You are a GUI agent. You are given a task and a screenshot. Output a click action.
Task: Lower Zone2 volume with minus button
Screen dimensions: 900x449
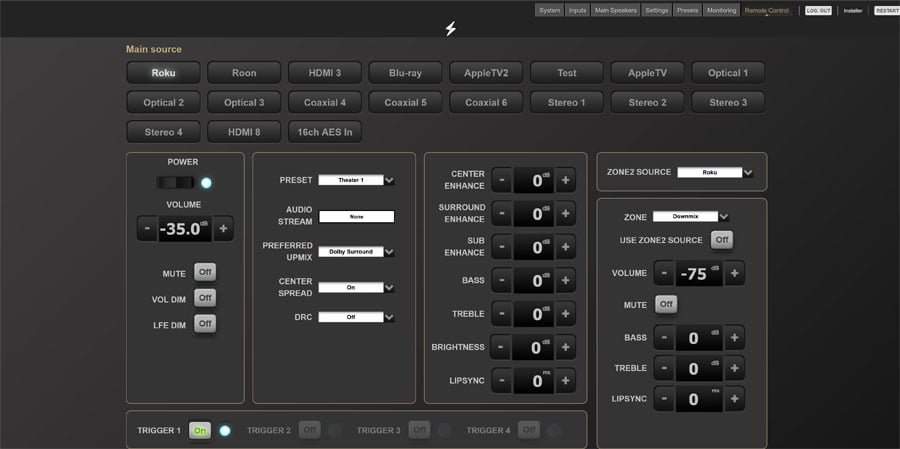664,273
